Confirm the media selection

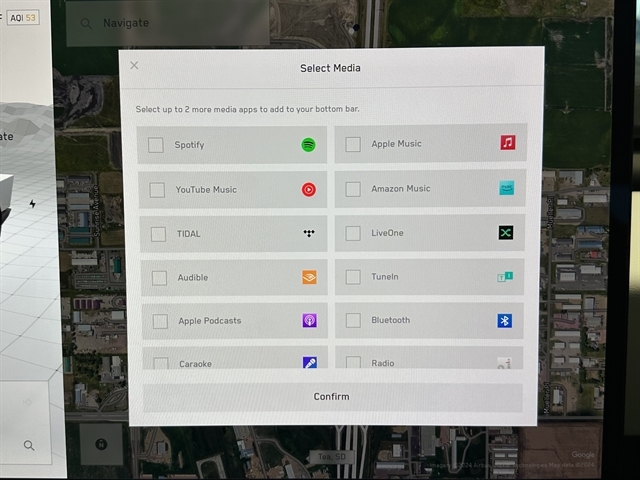coord(332,397)
